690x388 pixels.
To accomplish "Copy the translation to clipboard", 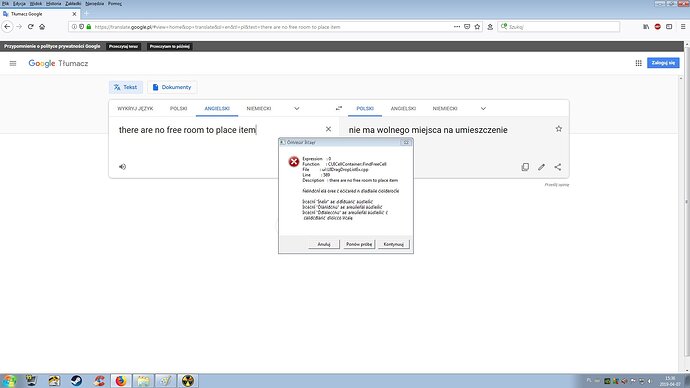I will 525,167.
